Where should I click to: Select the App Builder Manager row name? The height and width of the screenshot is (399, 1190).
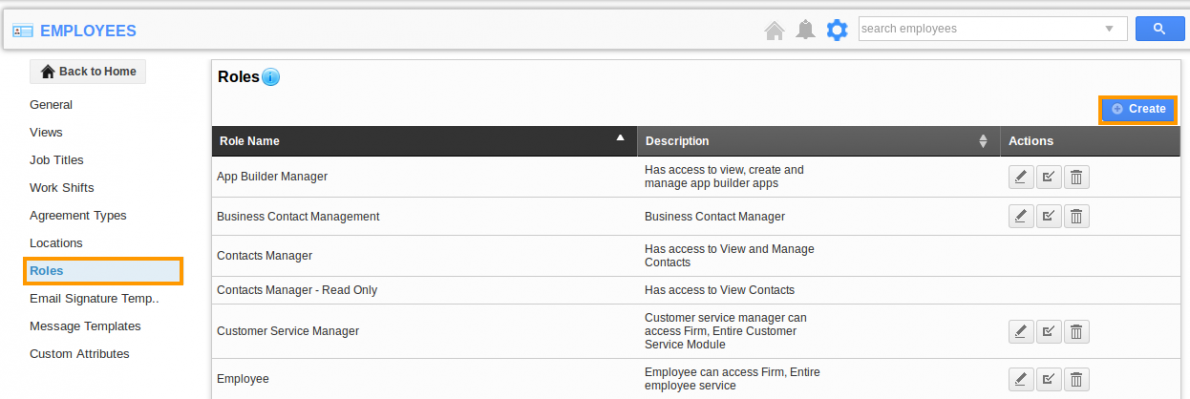[x=272, y=176]
